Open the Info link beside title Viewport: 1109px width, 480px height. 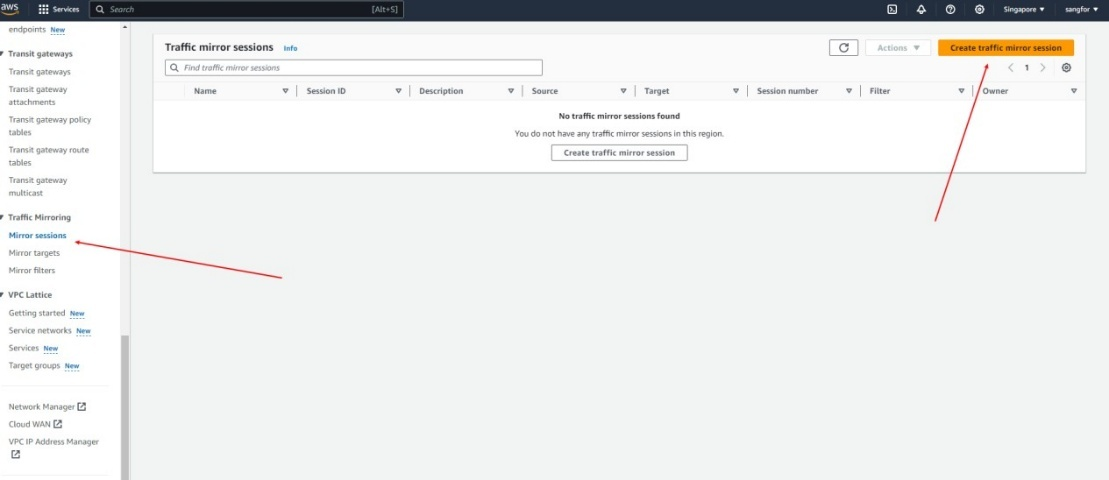pos(290,49)
